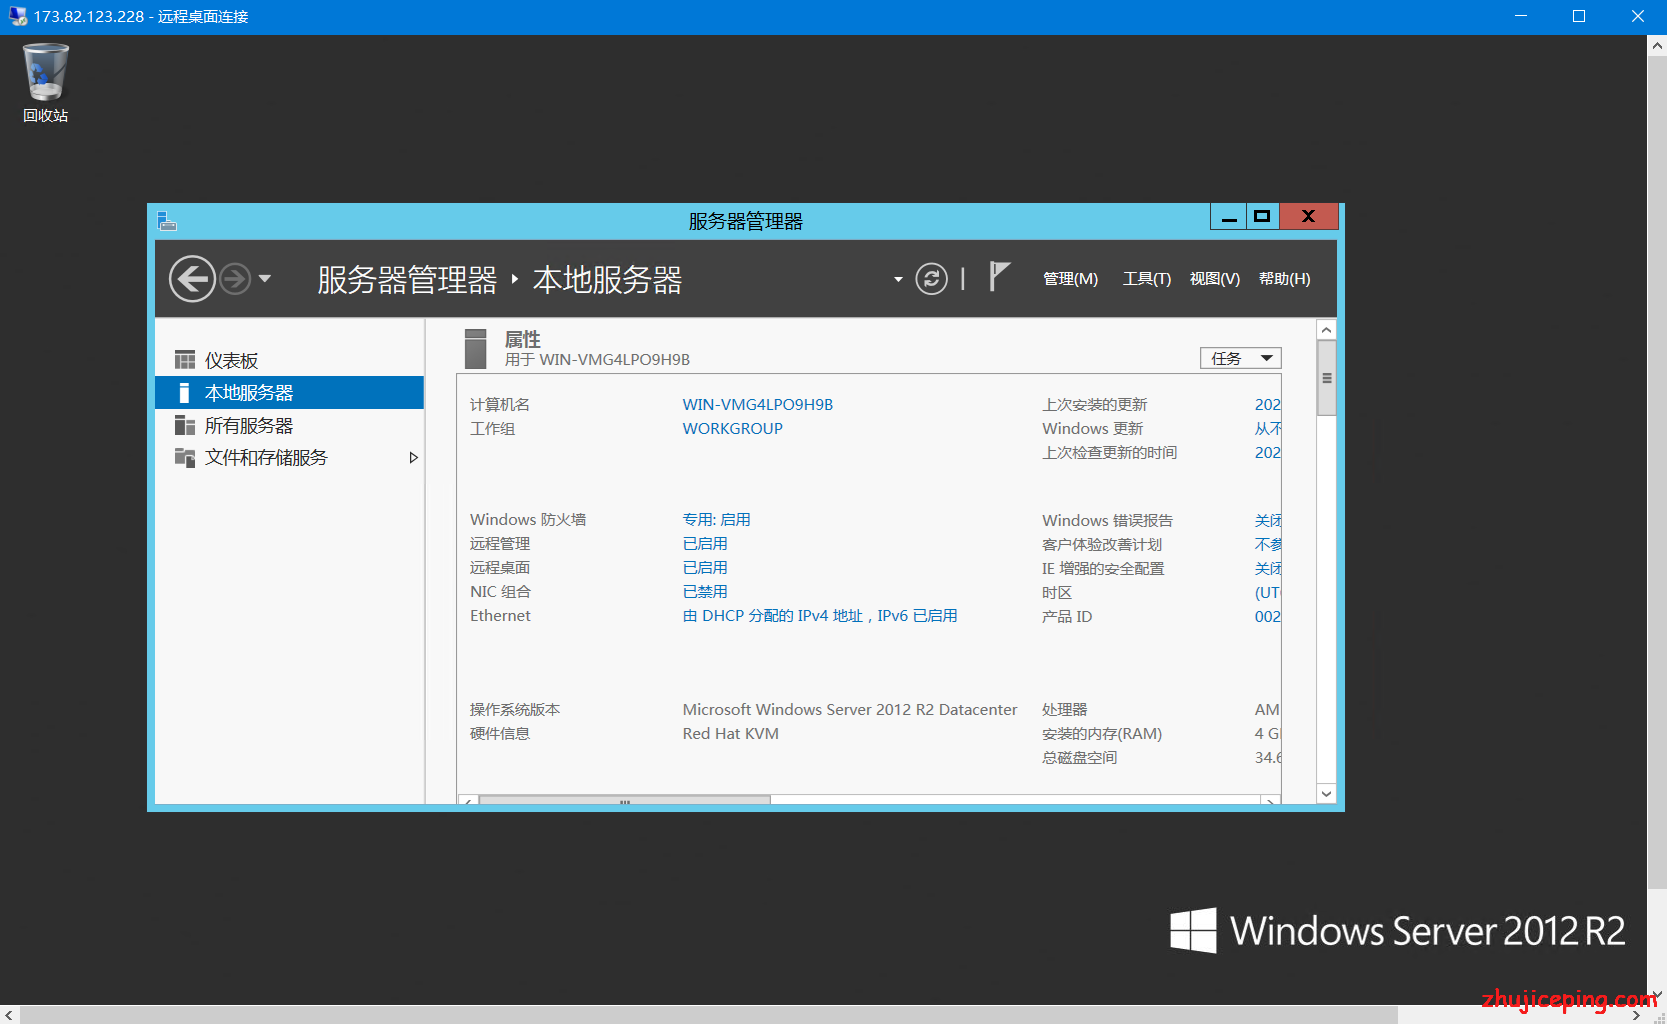The height and width of the screenshot is (1024, 1667).
Task: Click the vertical scrollbar thumb in Server Manager
Action: coord(1326,378)
